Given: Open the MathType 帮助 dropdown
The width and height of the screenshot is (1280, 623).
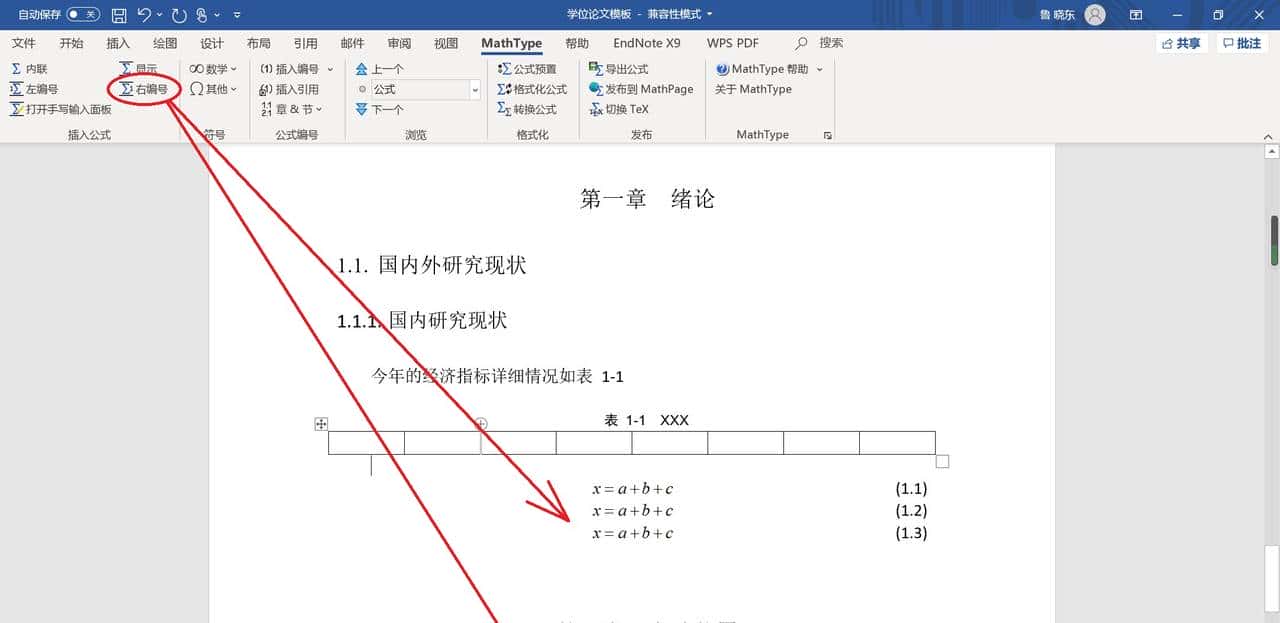Looking at the screenshot, I should [768, 68].
